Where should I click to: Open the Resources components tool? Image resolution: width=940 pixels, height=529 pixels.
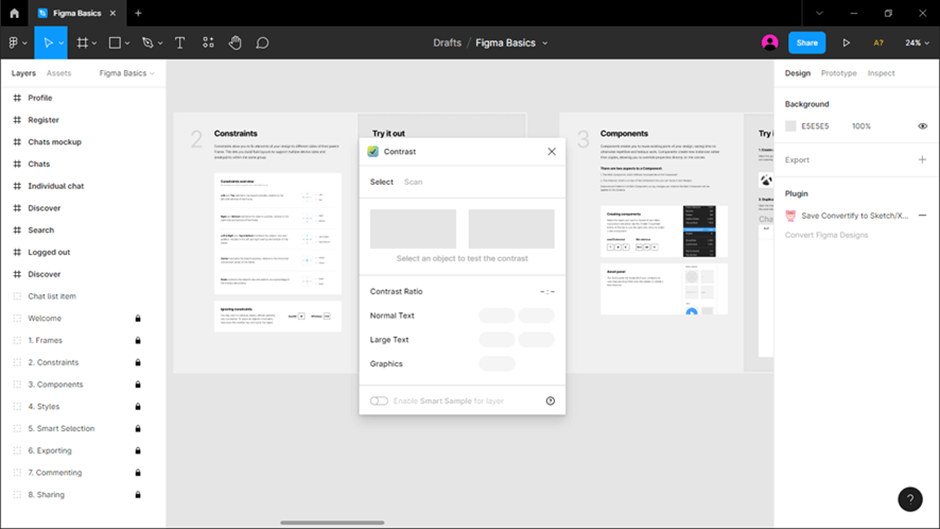click(208, 43)
